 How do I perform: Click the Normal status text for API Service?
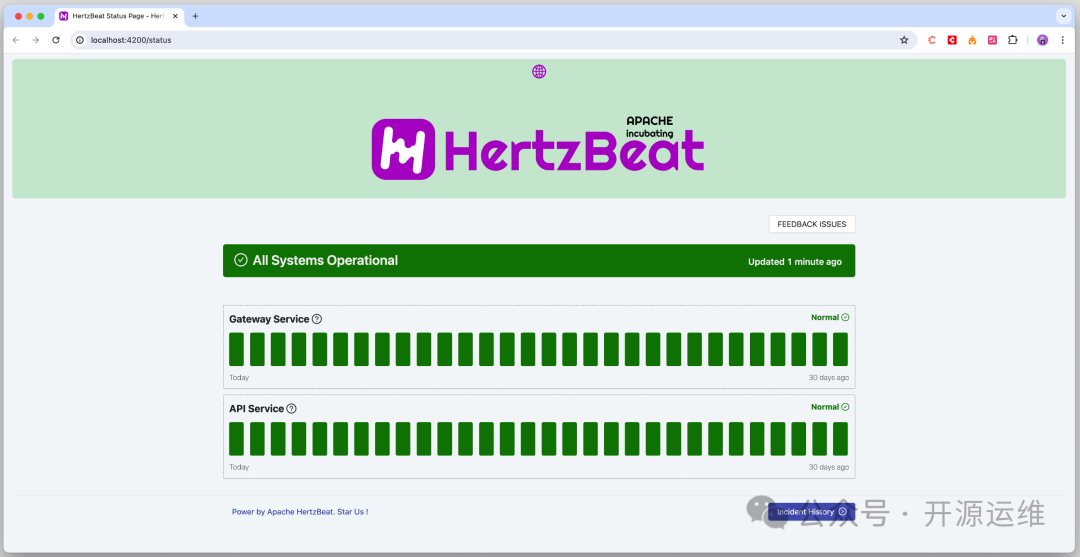[x=824, y=407]
